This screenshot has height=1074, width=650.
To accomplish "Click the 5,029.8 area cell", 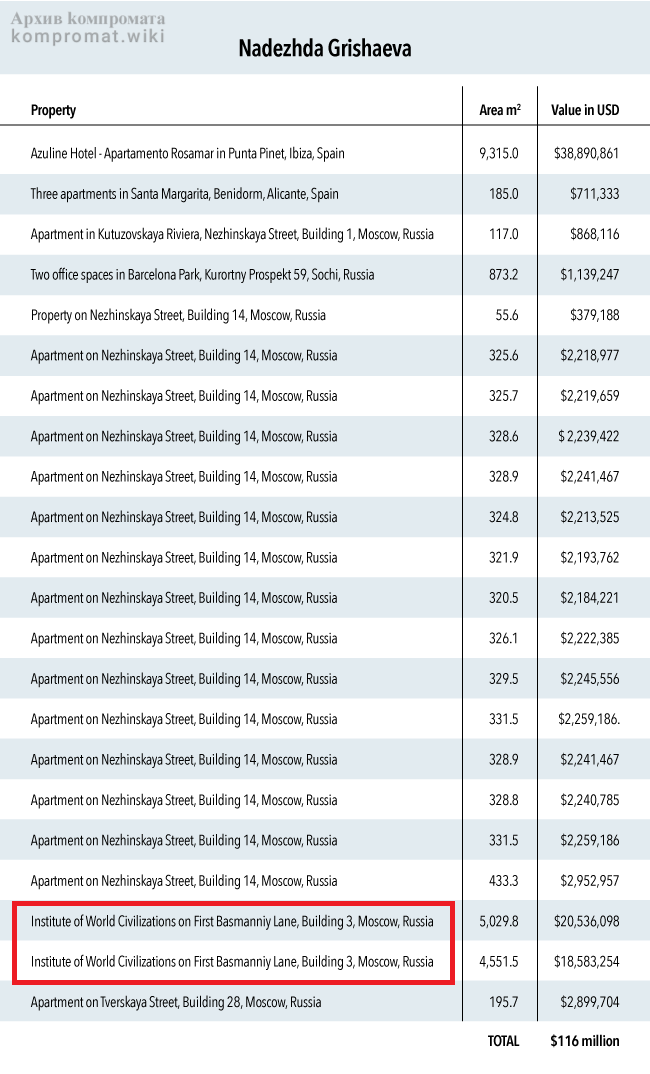I will click(499, 921).
